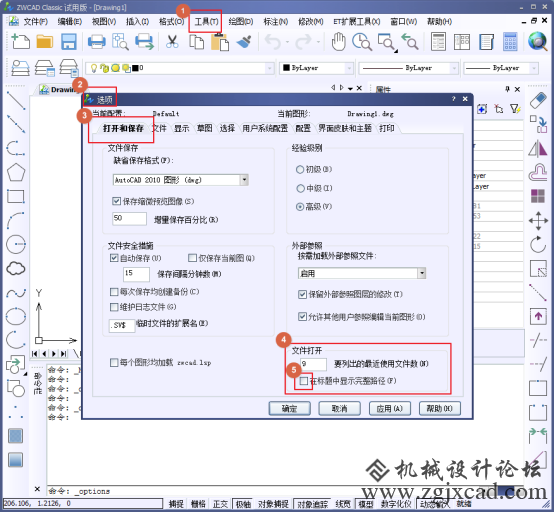The image size is (554, 513).
Task: Click the 增量保存百分比 input field
Action: click(x=129, y=219)
